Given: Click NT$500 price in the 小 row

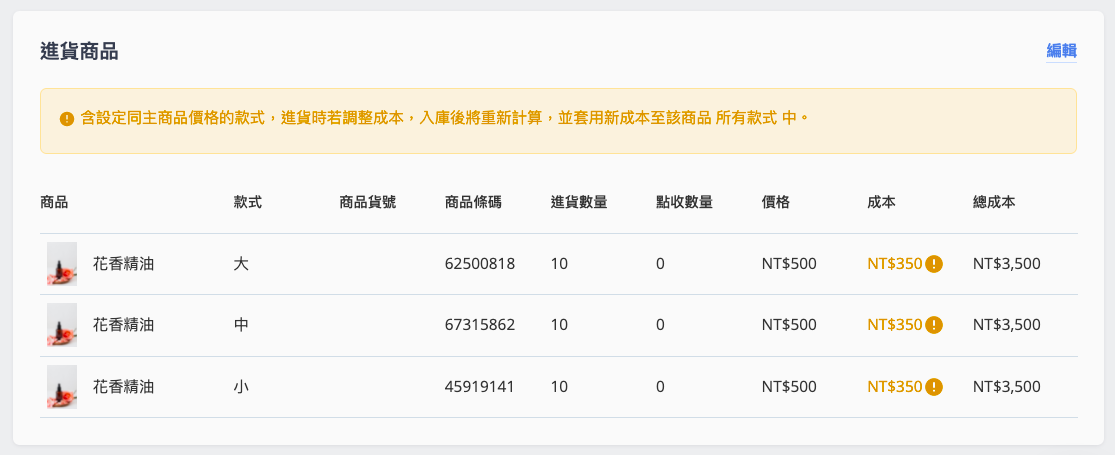Looking at the screenshot, I should (x=789, y=387).
